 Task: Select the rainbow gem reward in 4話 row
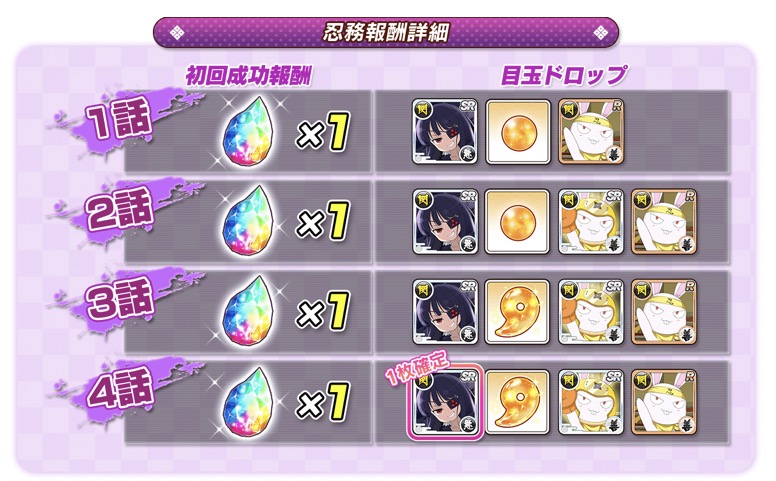click(249, 402)
